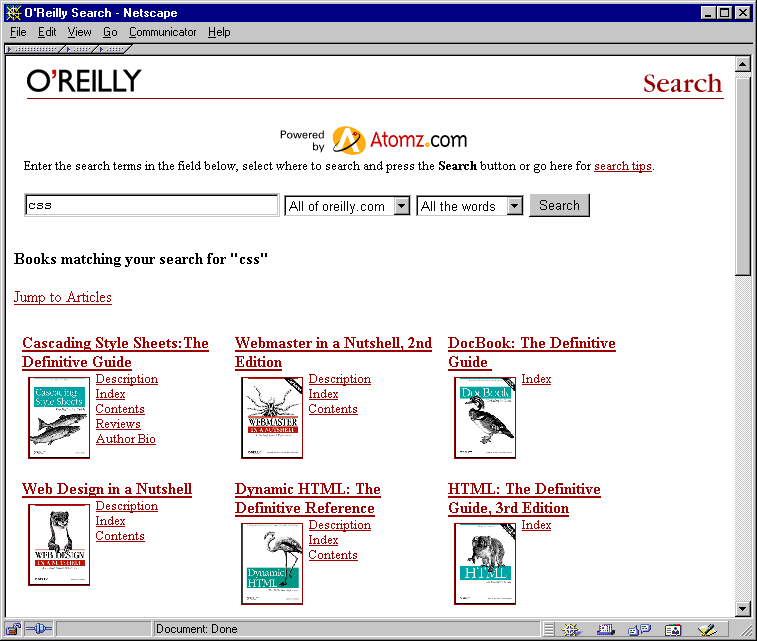Click the Document: Done status text
Screen dimensions: 757x641
[196, 629]
